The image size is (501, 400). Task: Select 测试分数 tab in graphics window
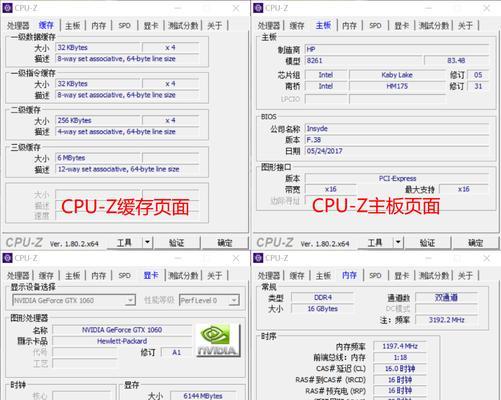183,275
